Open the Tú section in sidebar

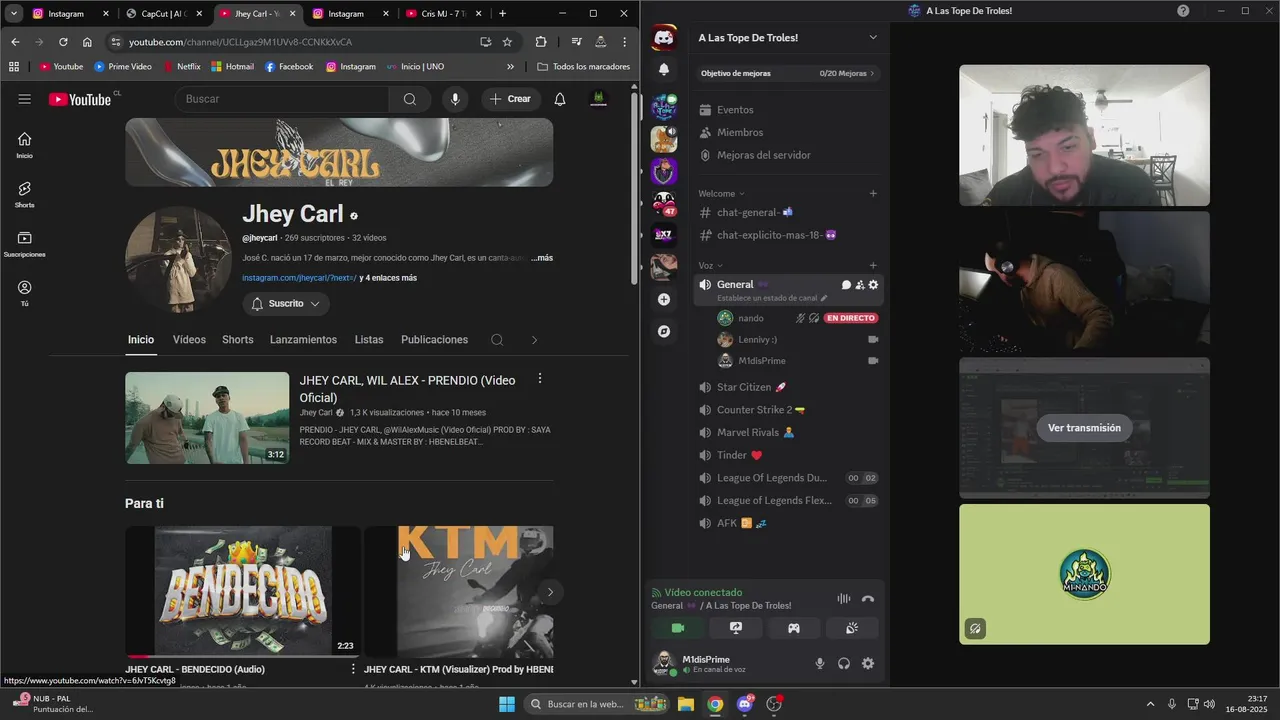(24, 293)
